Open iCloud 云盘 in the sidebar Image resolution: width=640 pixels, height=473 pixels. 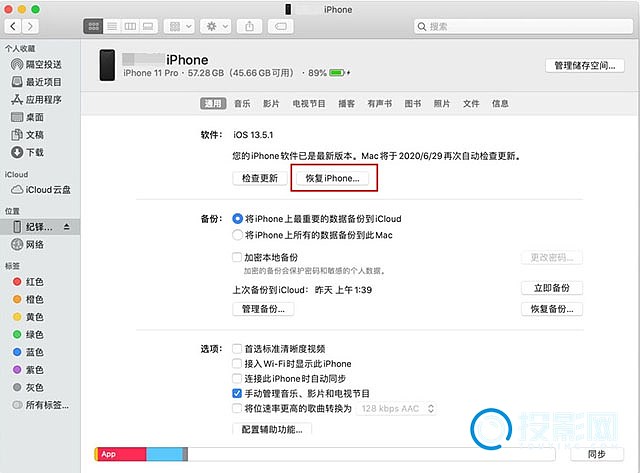pos(46,190)
